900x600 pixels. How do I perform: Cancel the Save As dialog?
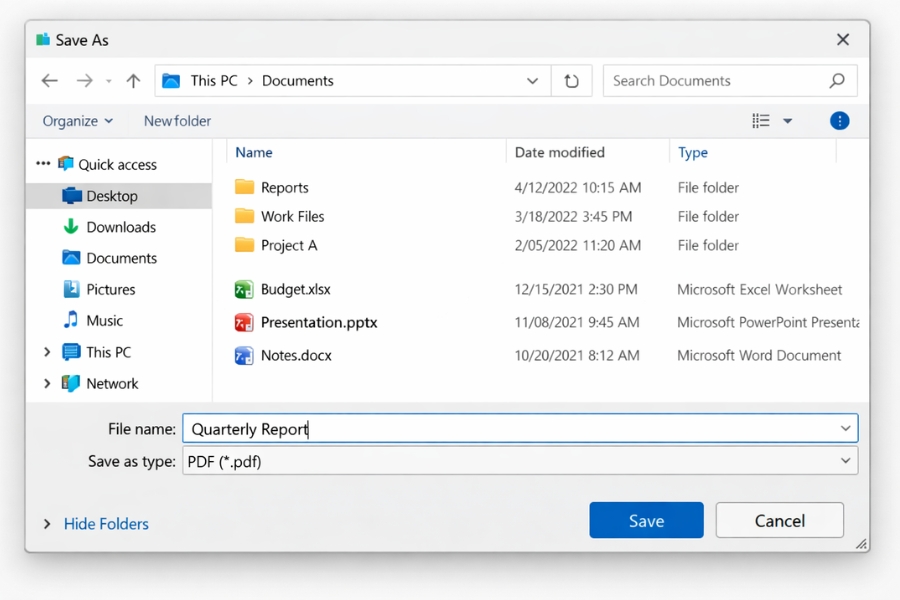pyautogui.click(x=779, y=520)
